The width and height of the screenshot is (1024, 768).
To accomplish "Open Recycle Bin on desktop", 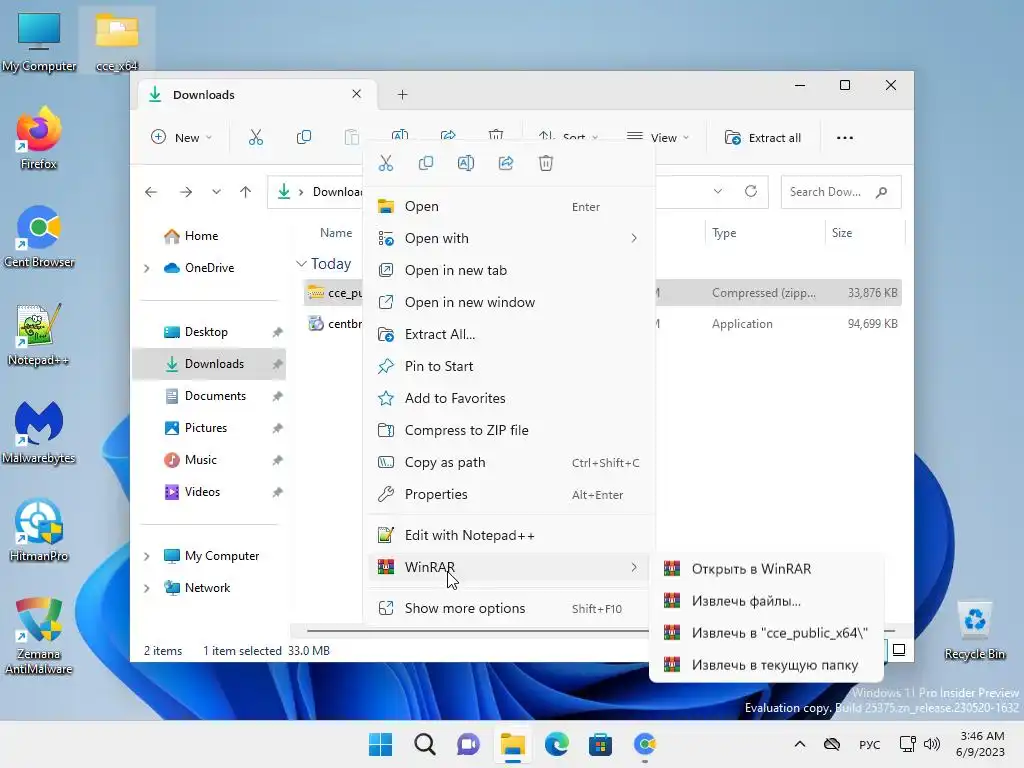I will coord(974,631).
